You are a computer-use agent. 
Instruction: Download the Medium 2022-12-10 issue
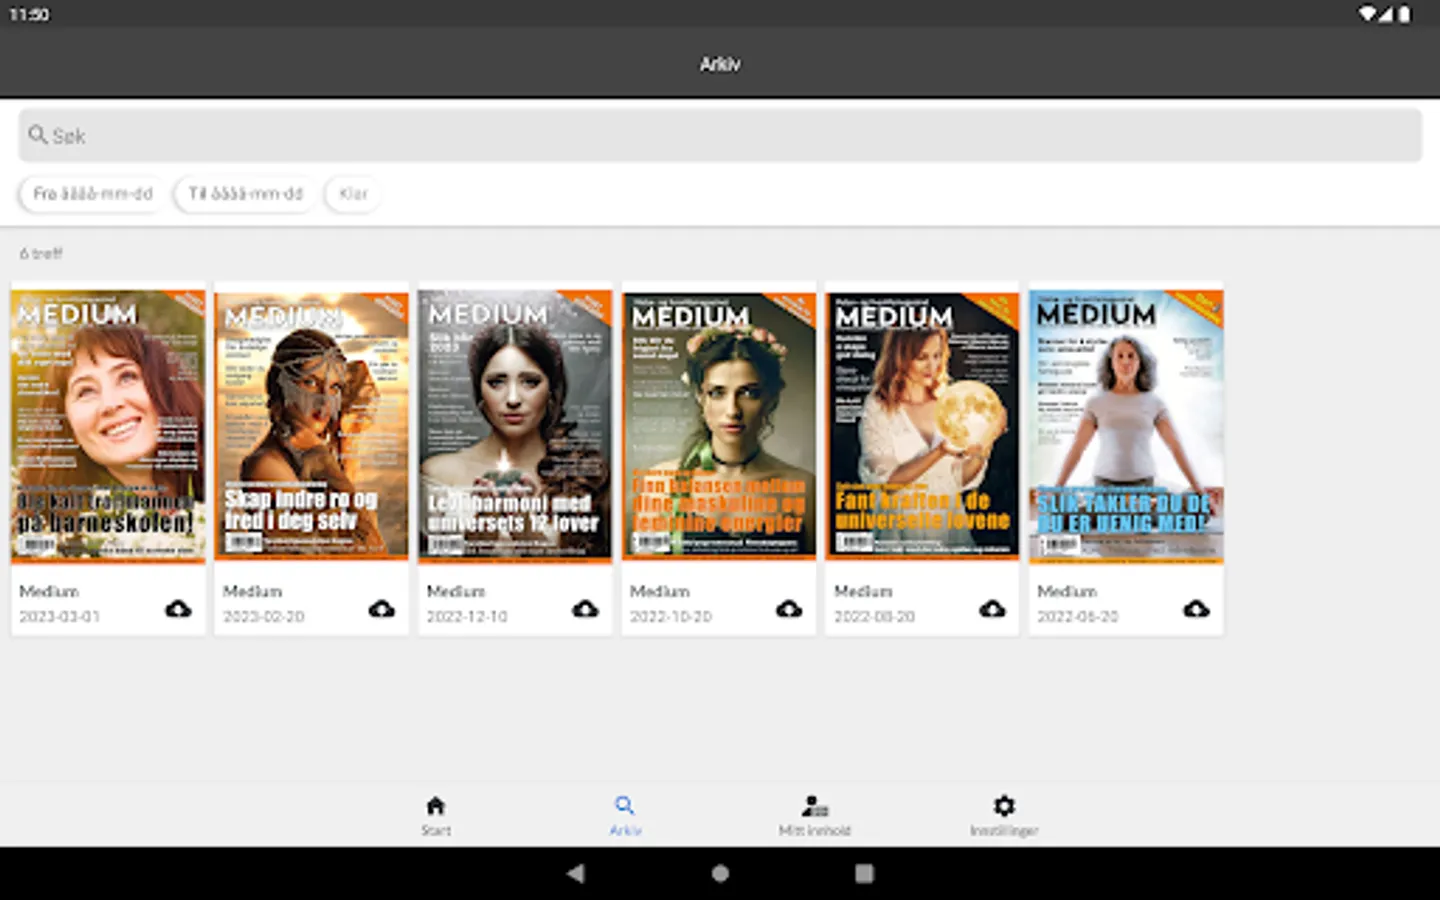point(585,609)
